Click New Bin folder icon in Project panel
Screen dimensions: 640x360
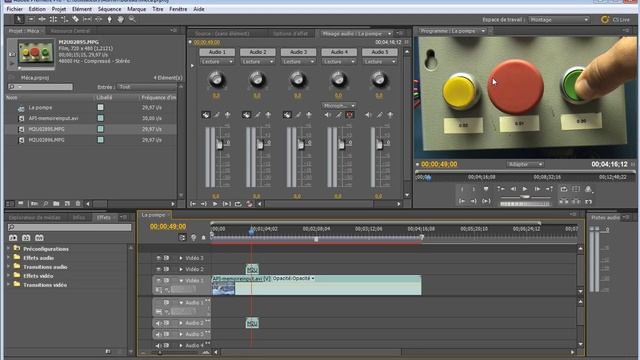56,203
